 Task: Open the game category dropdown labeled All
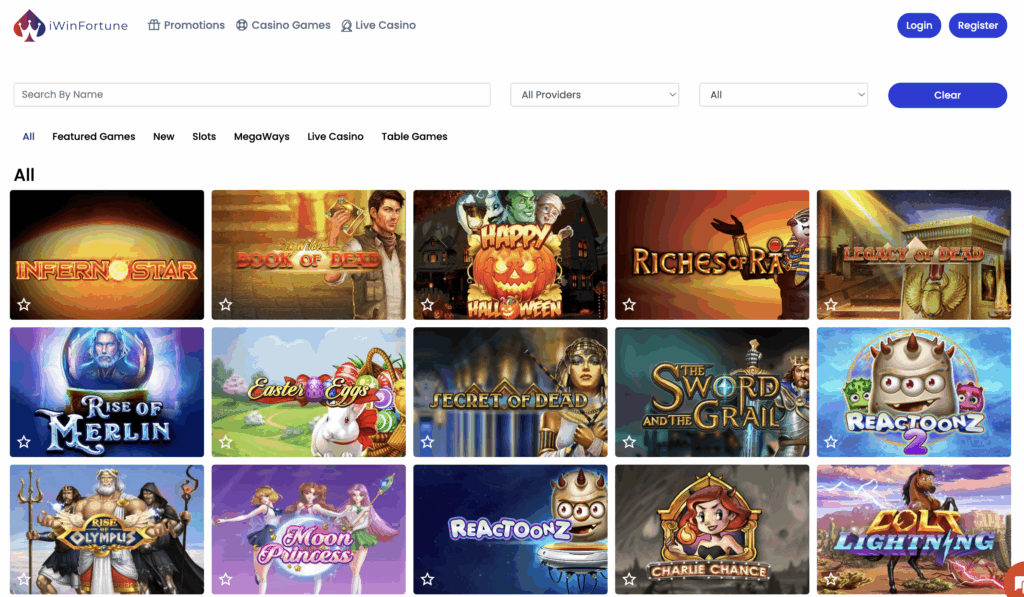(783, 94)
